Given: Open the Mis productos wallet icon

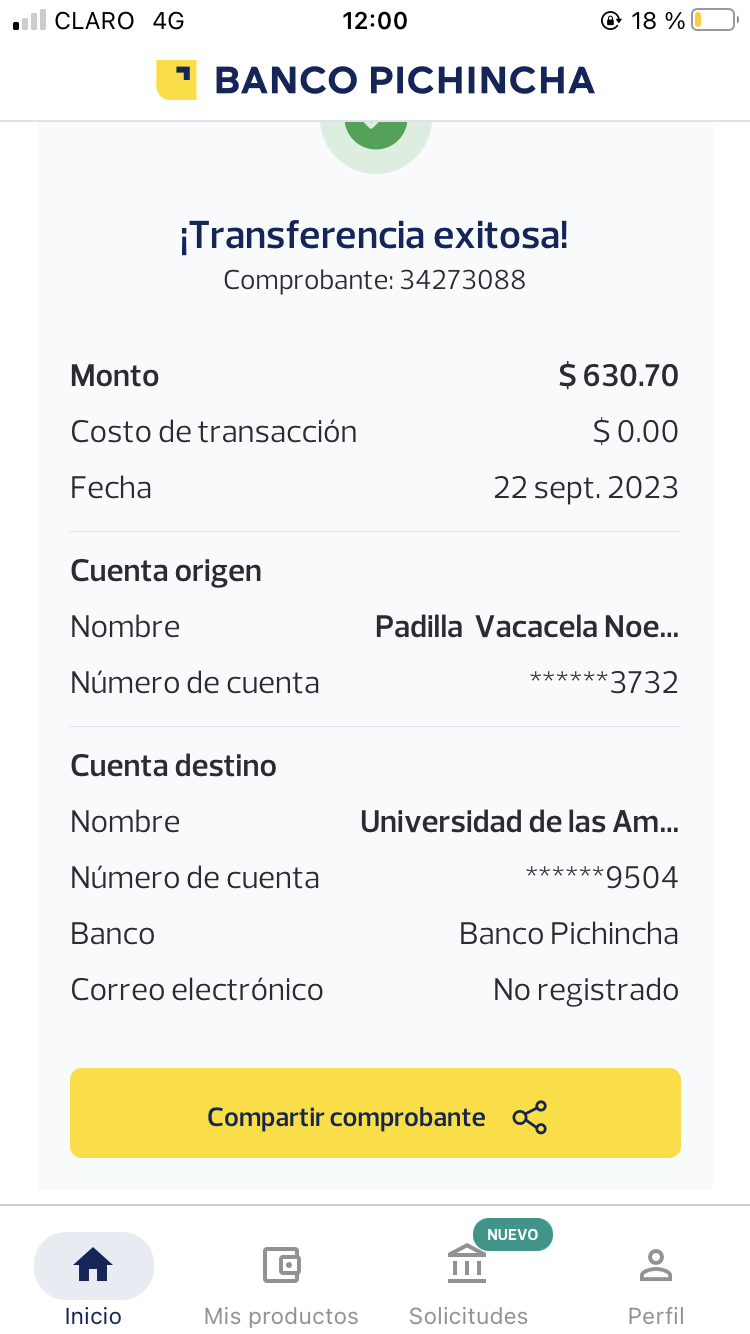Looking at the screenshot, I should tap(281, 1266).
